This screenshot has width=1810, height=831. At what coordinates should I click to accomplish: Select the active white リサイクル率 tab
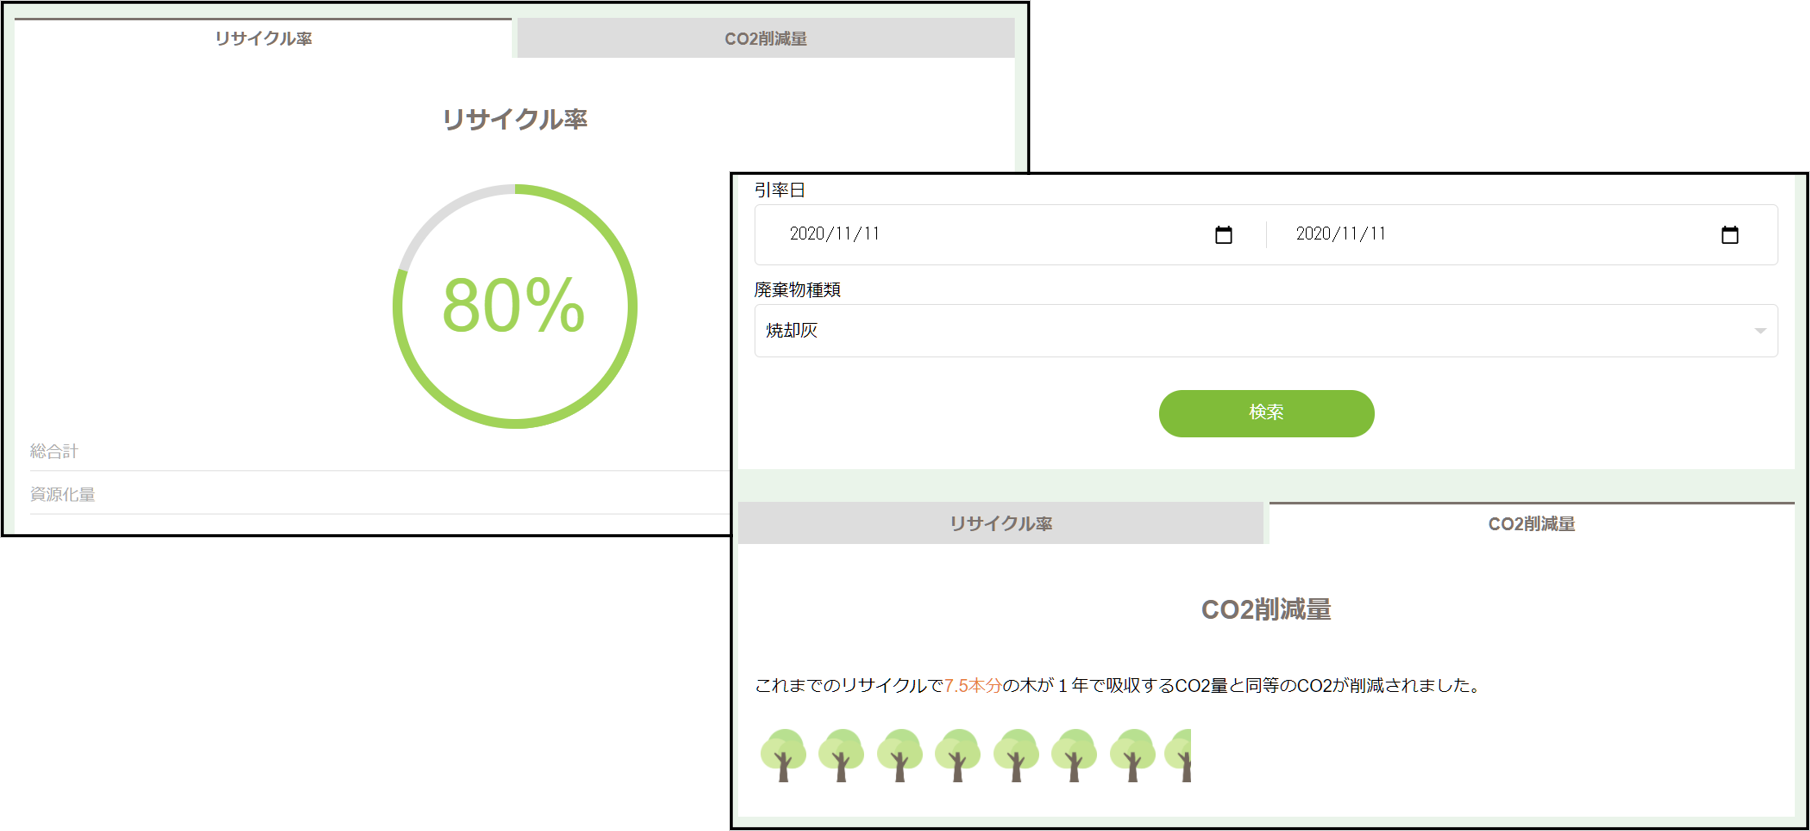(x=263, y=39)
